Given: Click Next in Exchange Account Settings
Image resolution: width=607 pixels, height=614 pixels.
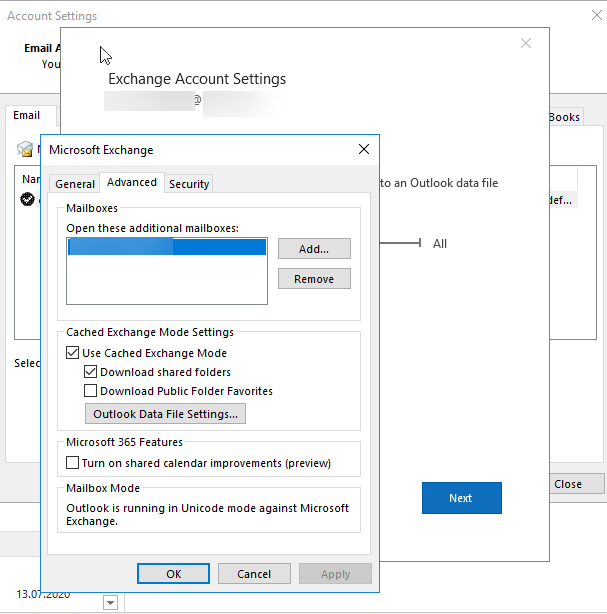Looking at the screenshot, I should 462,498.
